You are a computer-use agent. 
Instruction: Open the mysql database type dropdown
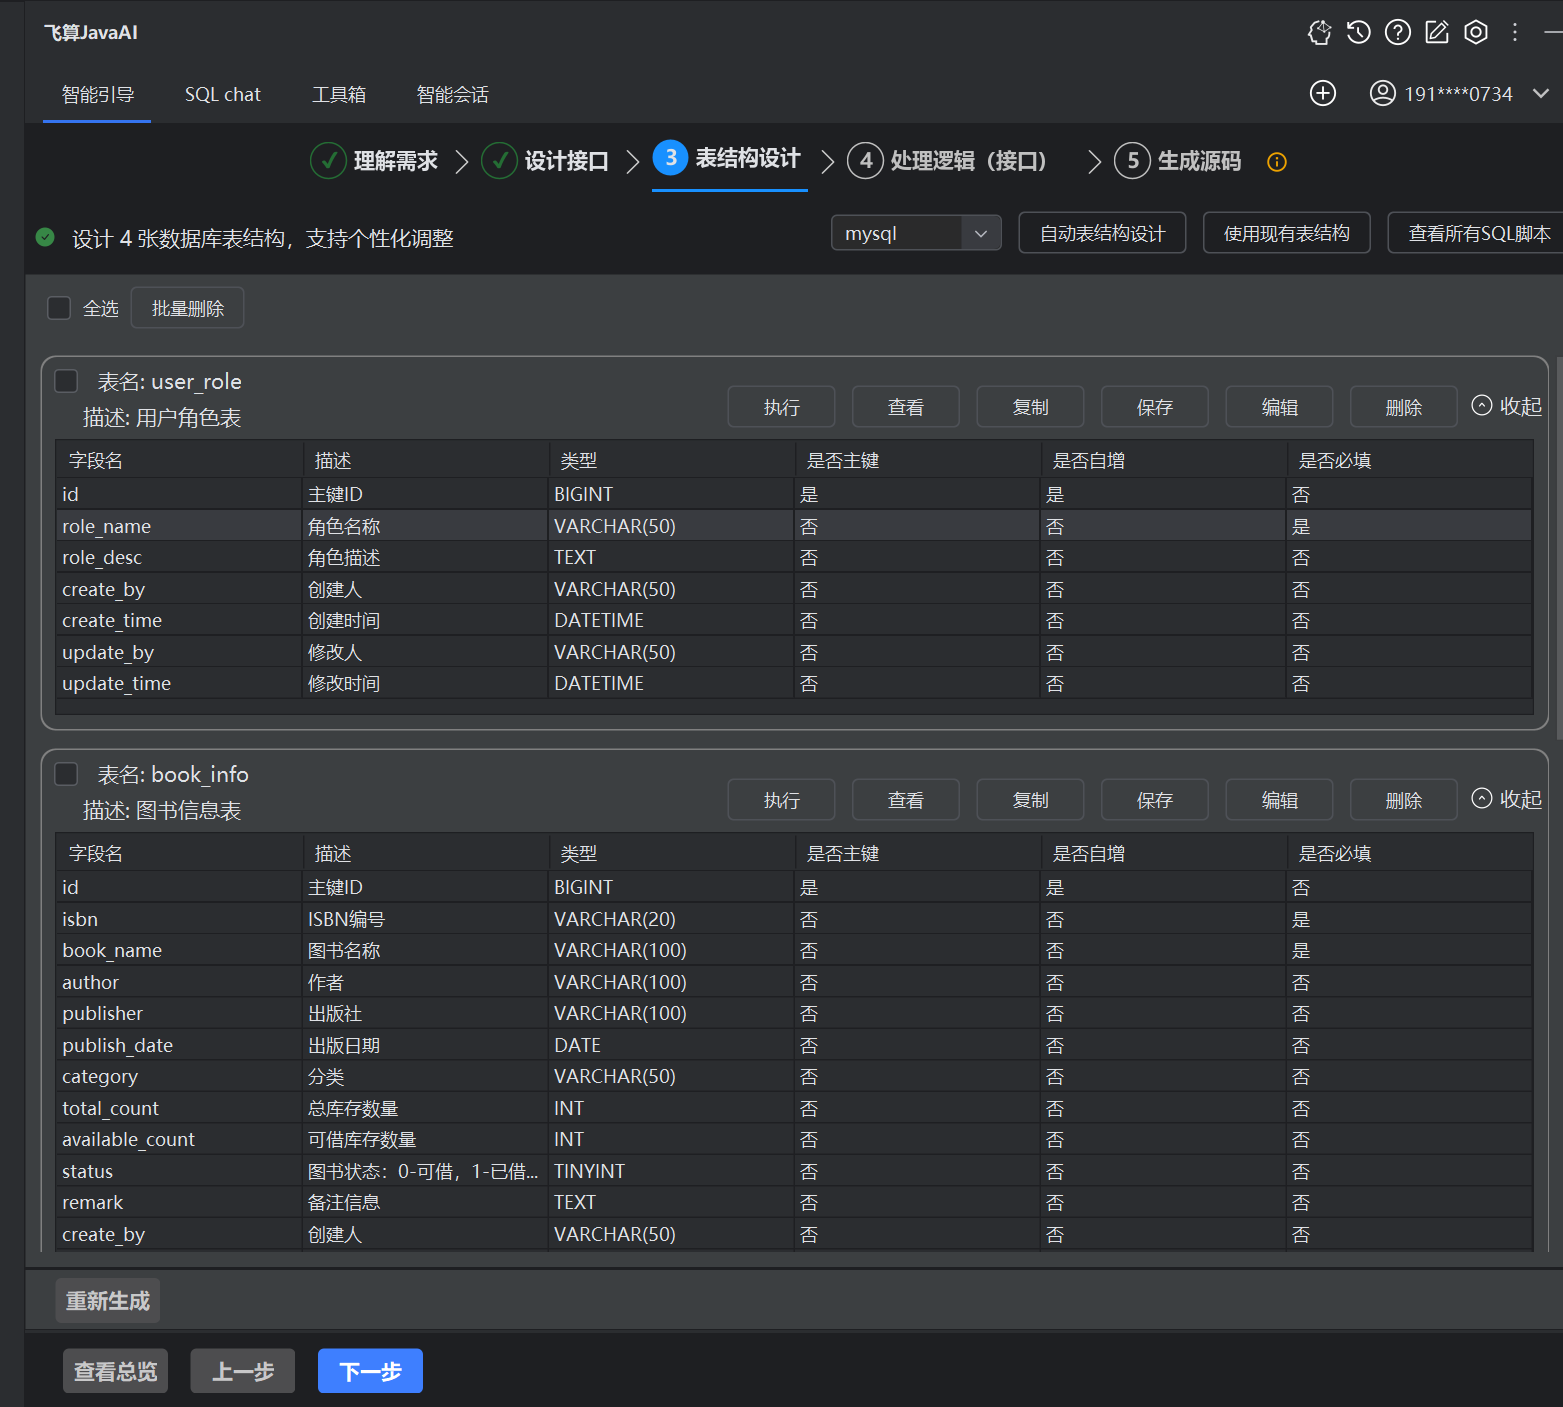click(915, 233)
